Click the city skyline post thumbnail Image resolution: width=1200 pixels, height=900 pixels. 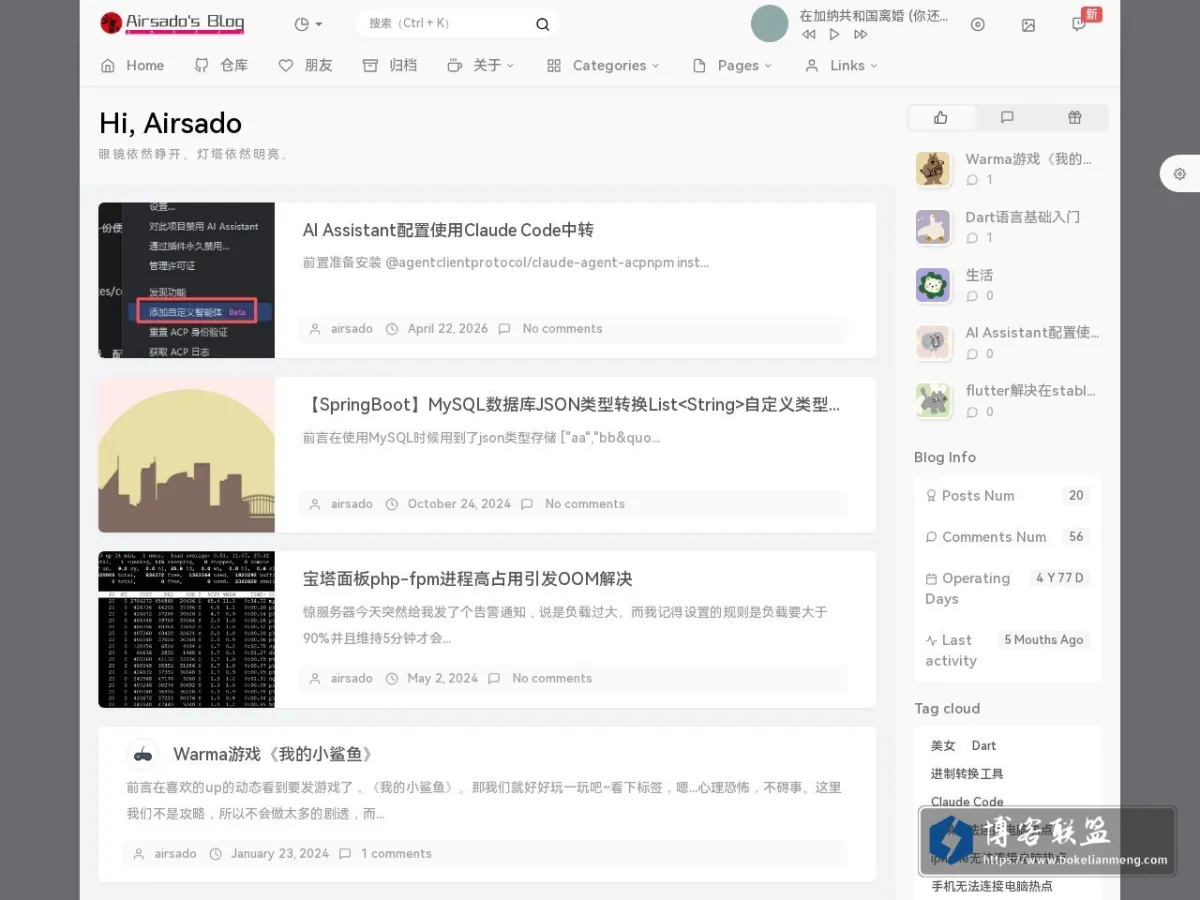pos(186,454)
